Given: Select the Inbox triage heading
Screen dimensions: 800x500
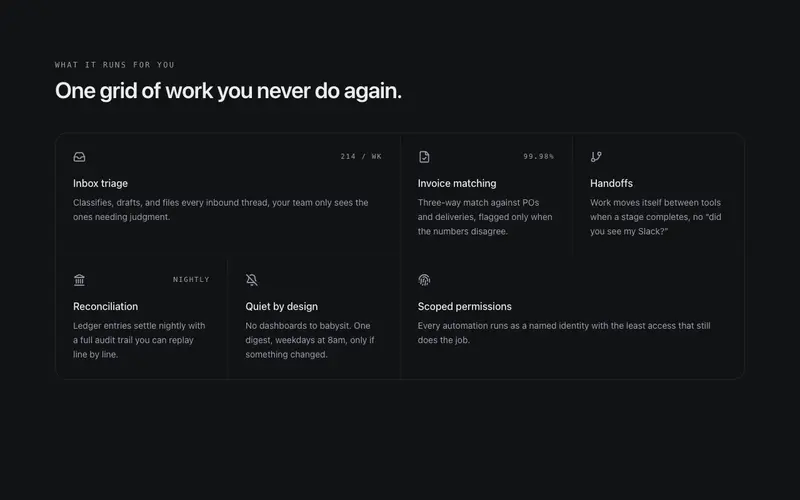Looking at the screenshot, I should click(101, 183).
